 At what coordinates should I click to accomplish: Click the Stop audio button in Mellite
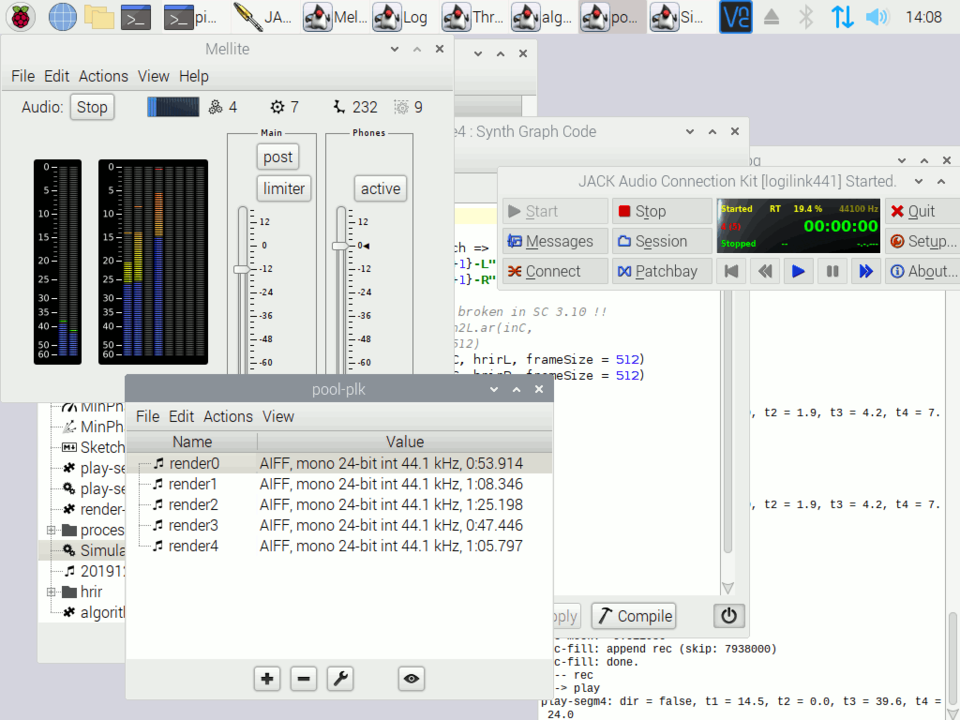pos(92,107)
